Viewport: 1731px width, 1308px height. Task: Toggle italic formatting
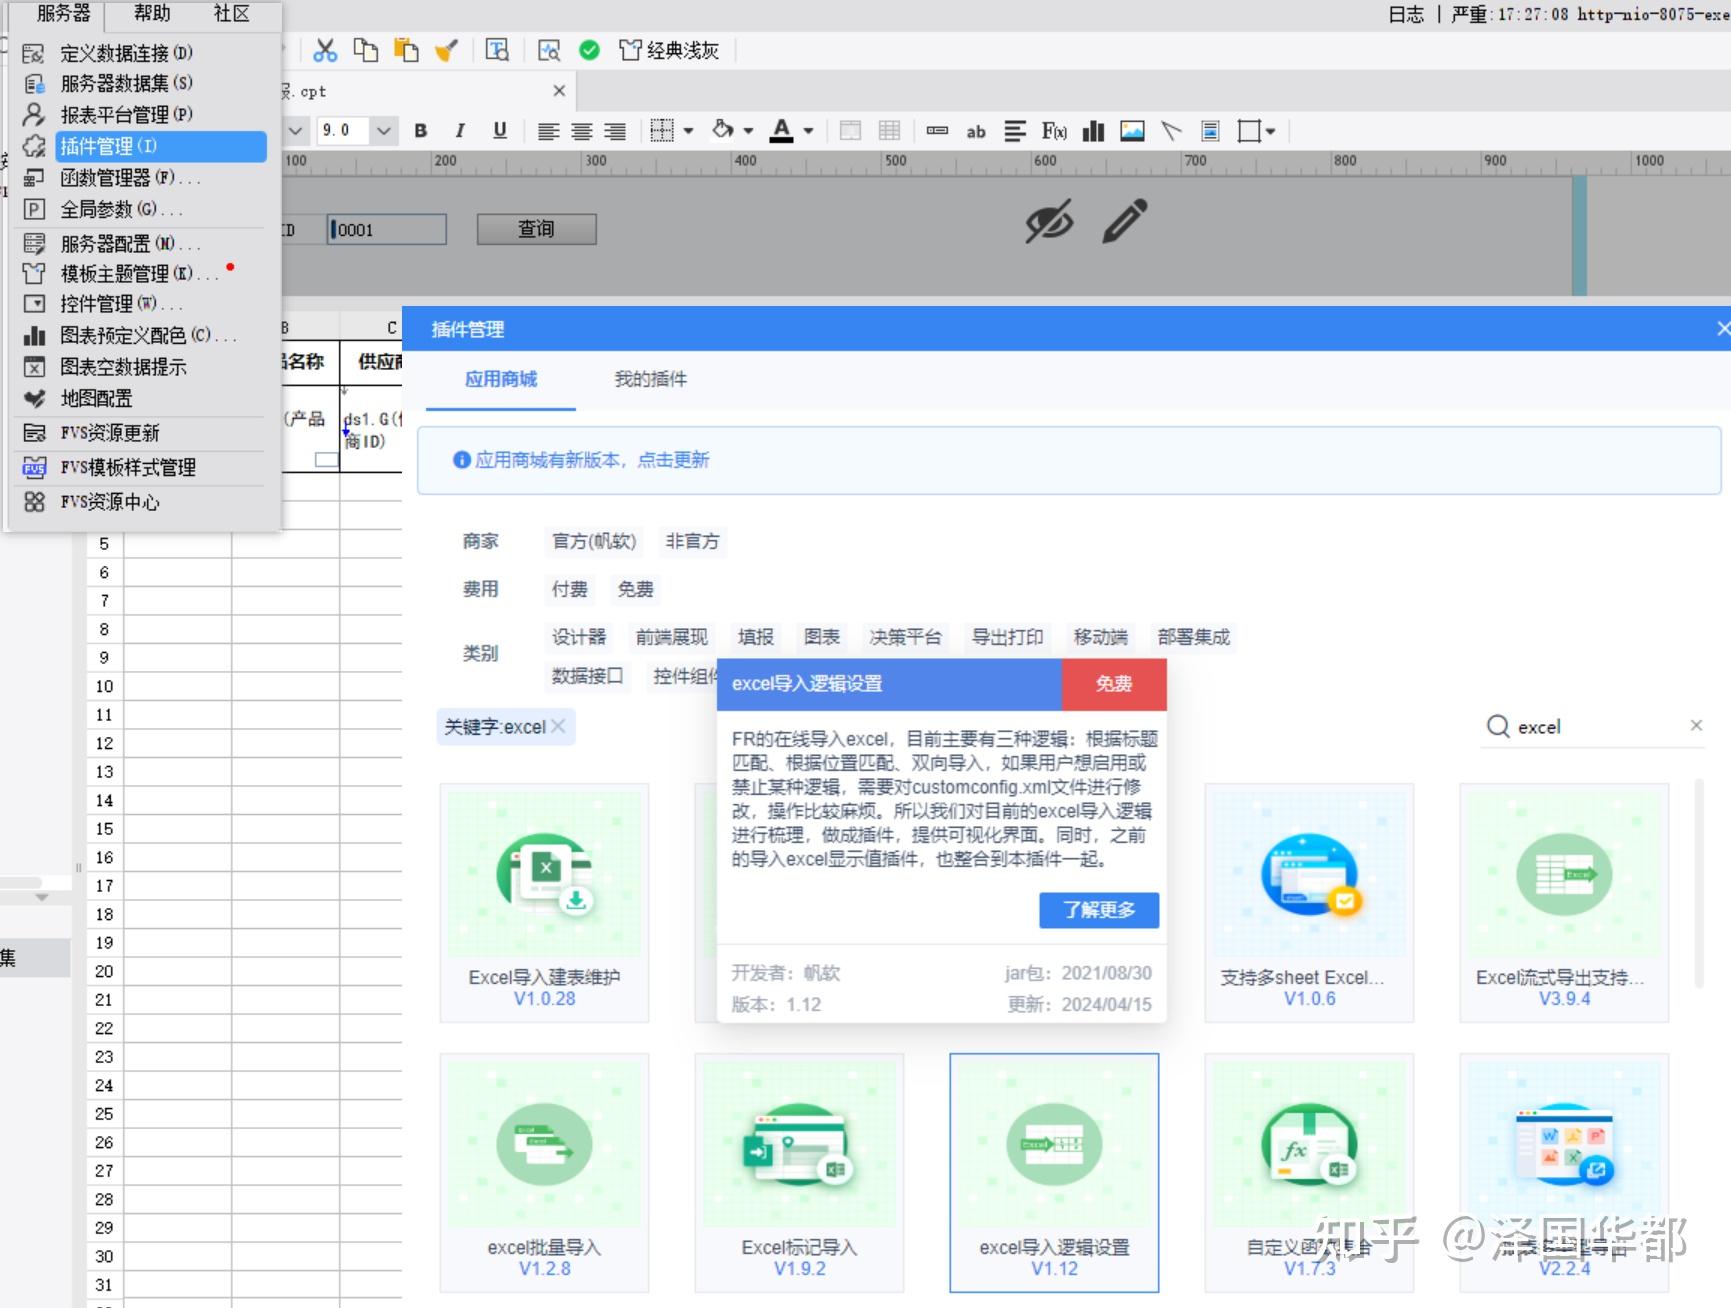460,131
